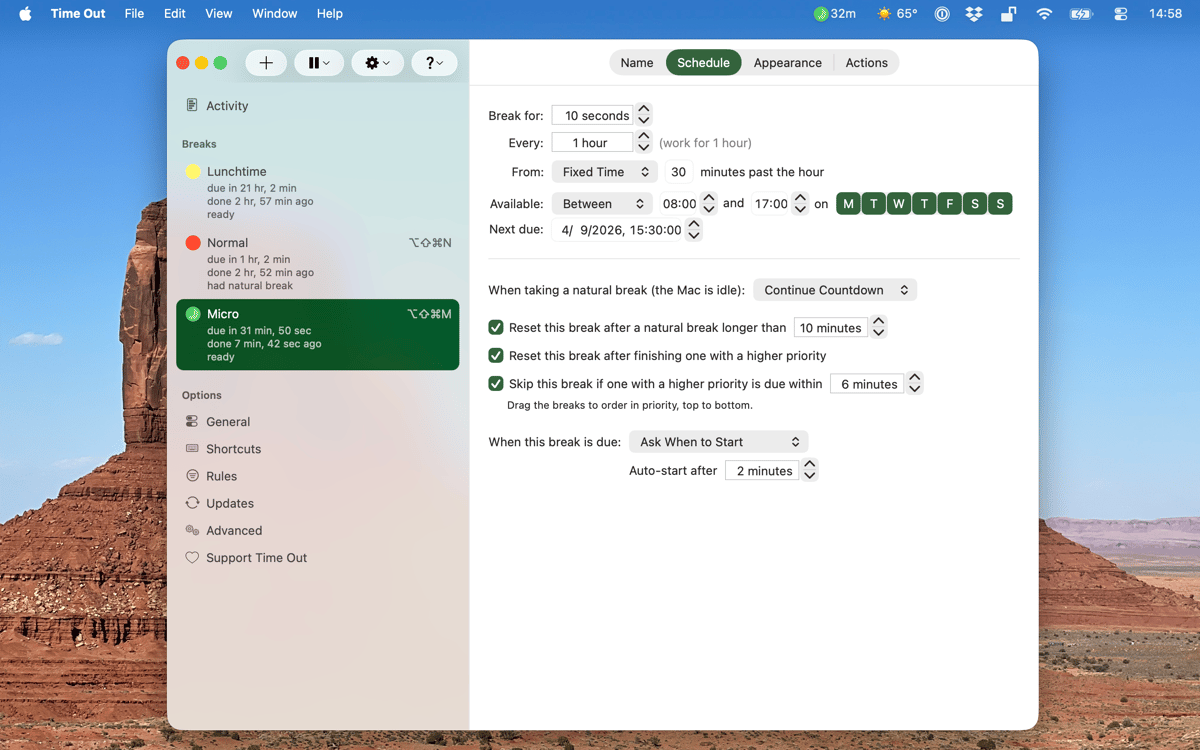Screen dimensions: 1200x750
Task: Open the Fixed Time dropdown
Action: coord(605,172)
